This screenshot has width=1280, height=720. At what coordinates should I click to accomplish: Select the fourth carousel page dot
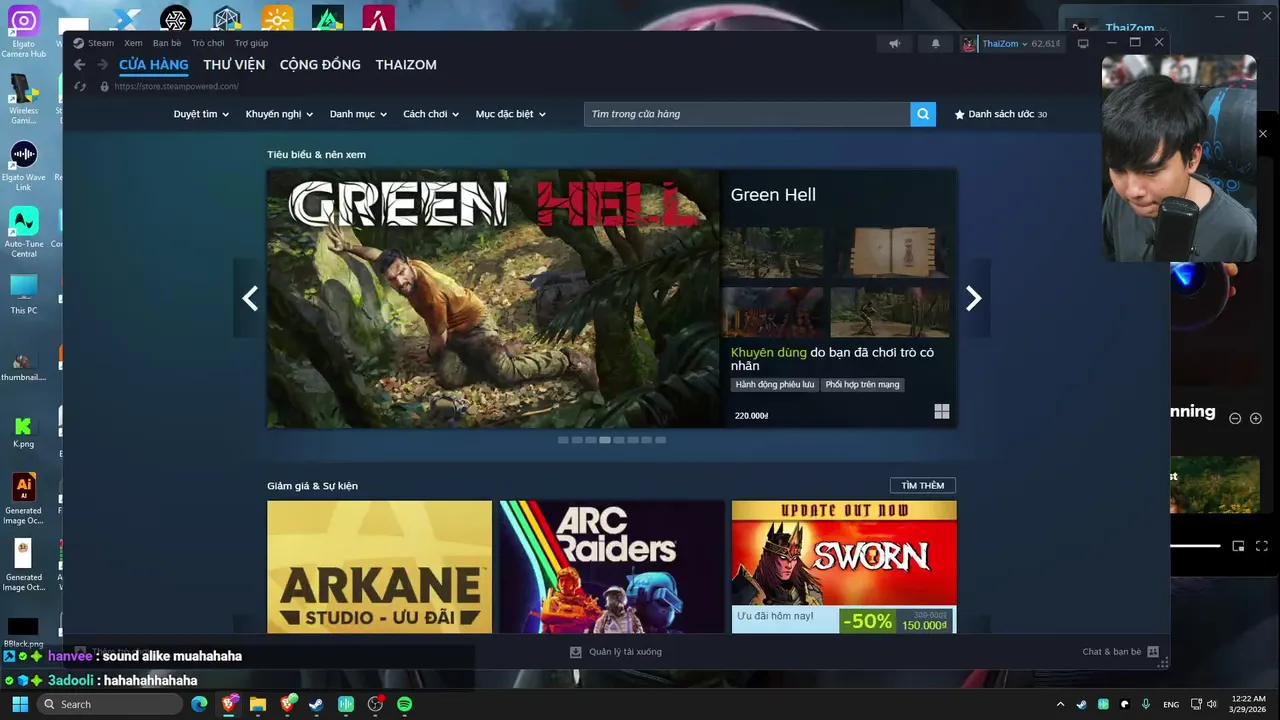(605, 440)
